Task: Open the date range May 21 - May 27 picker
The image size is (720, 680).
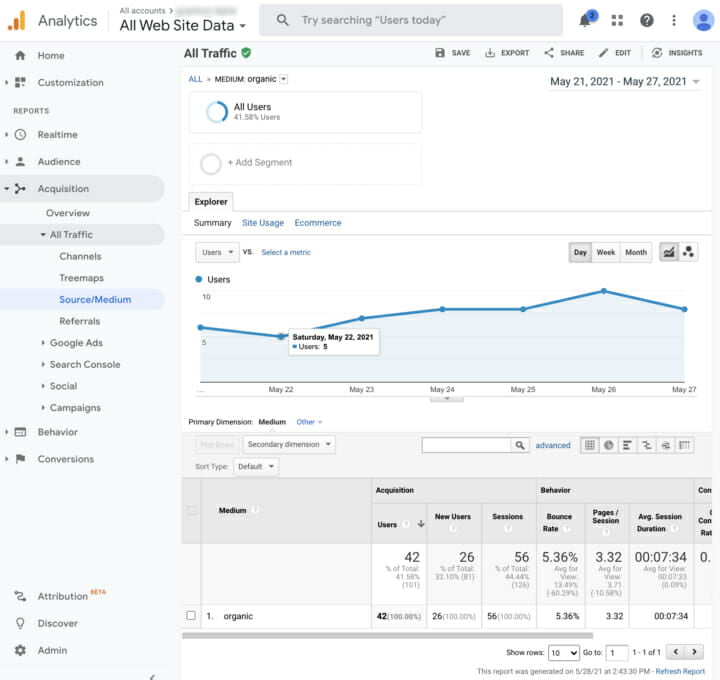Action: pos(624,82)
